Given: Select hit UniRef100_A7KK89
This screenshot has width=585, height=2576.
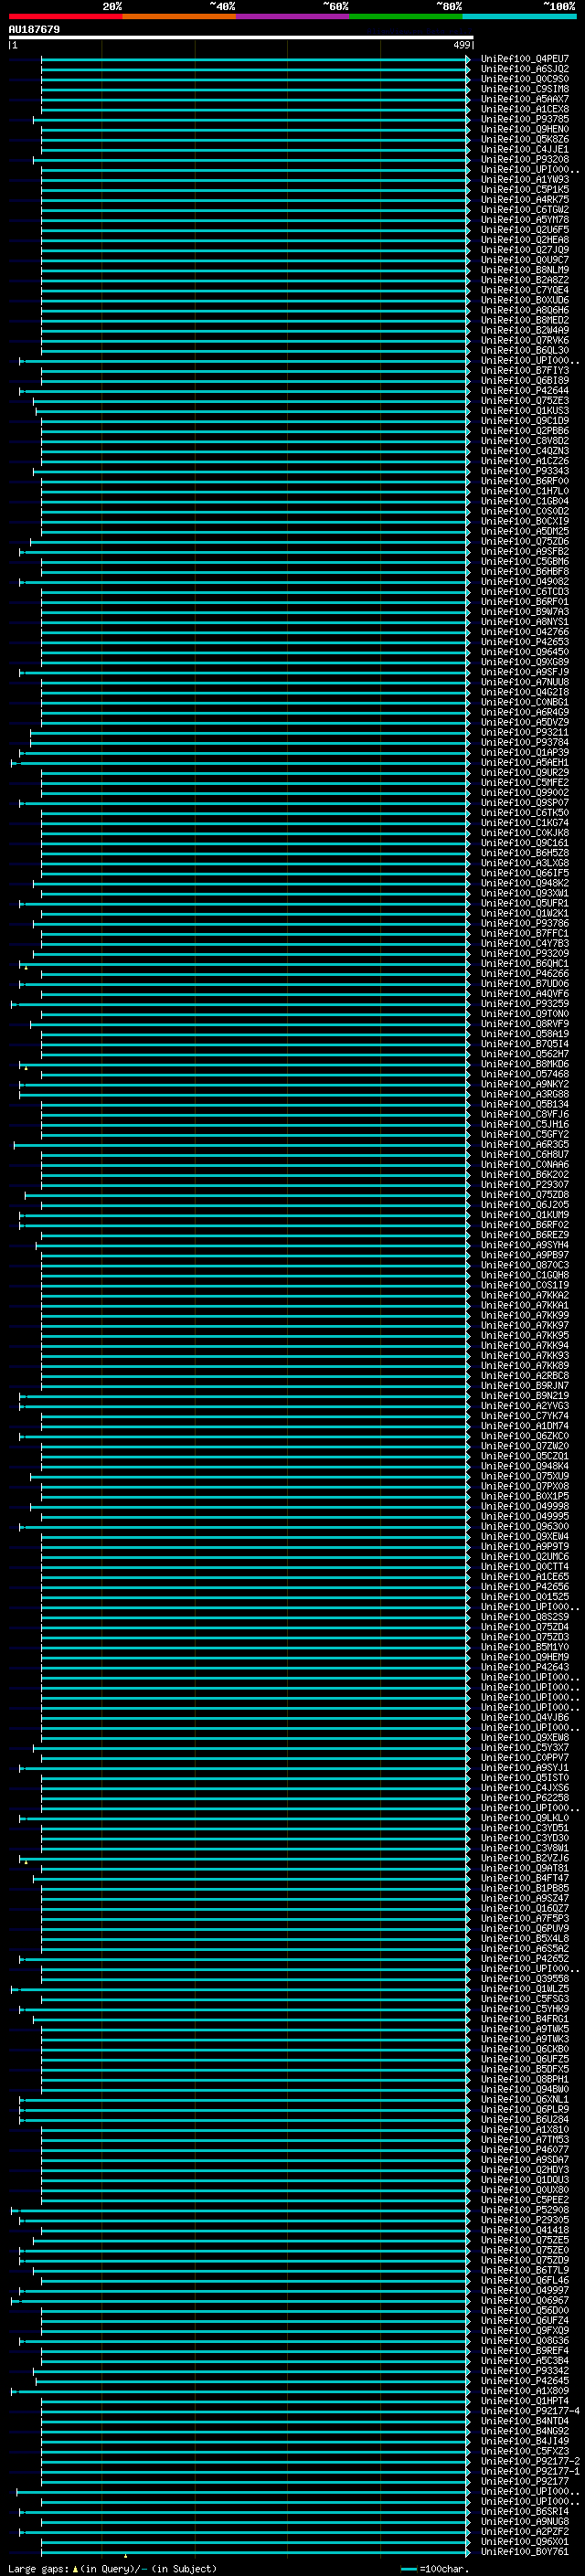Looking at the screenshot, I should (524, 1365).
